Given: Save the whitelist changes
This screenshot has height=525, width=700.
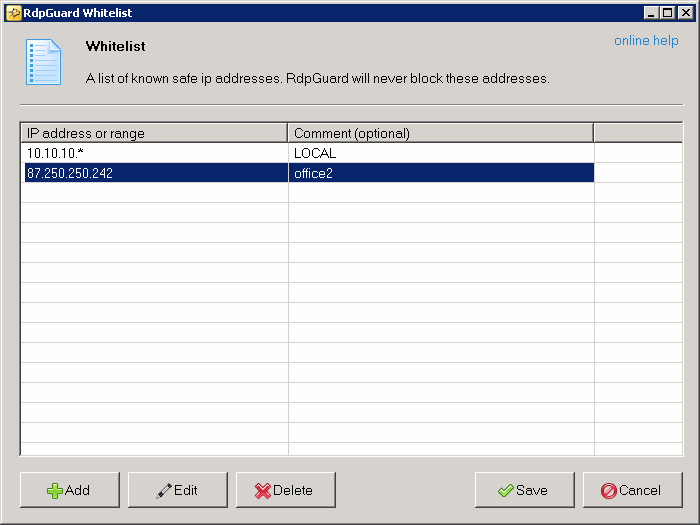Looking at the screenshot, I should click(525, 490).
